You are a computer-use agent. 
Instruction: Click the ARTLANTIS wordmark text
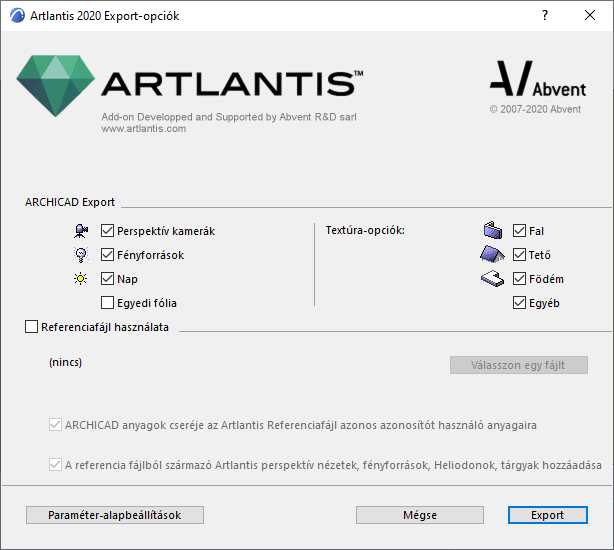pyautogui.click(x=233, y=83)
